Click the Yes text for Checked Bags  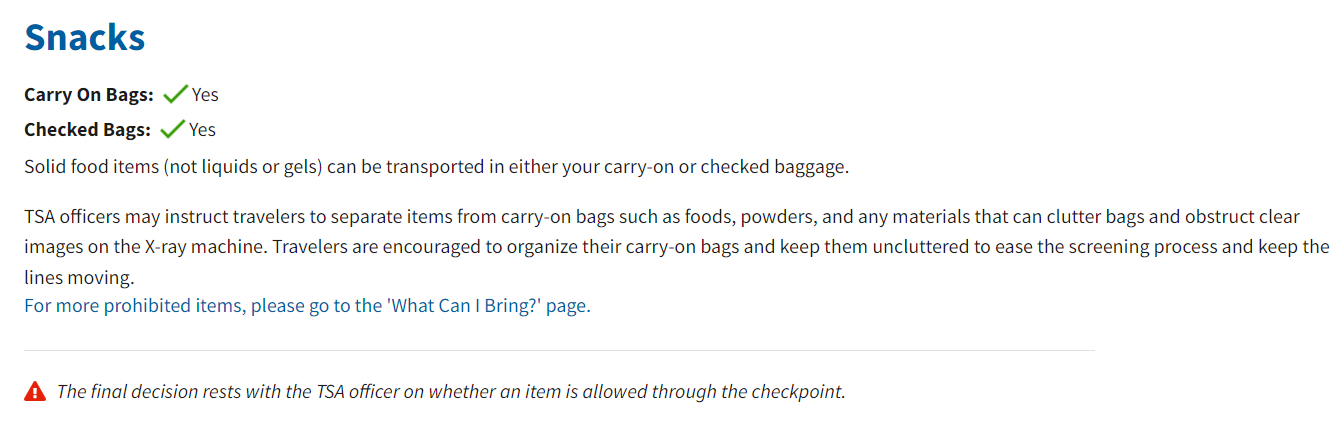click(x=202, y=129)
